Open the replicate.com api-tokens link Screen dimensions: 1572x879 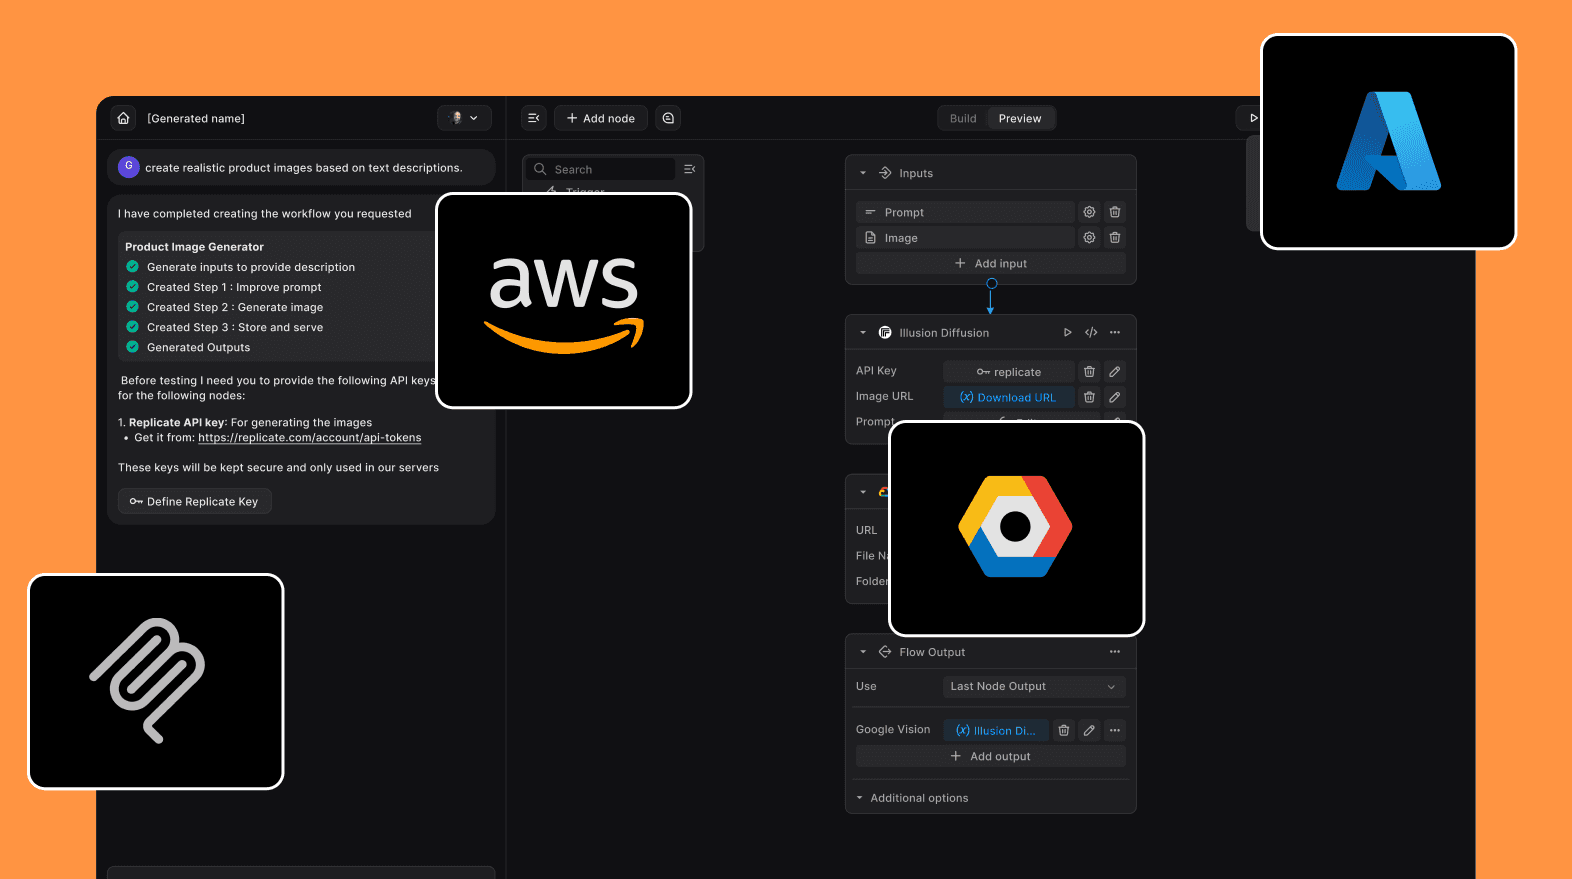point(310,438)
